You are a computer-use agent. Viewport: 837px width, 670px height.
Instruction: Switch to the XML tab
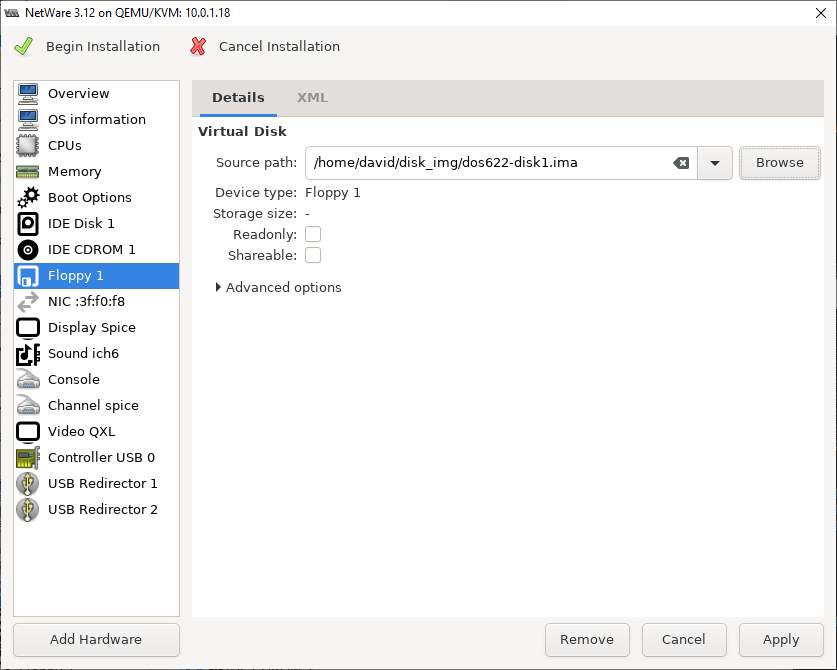[312, 98]
